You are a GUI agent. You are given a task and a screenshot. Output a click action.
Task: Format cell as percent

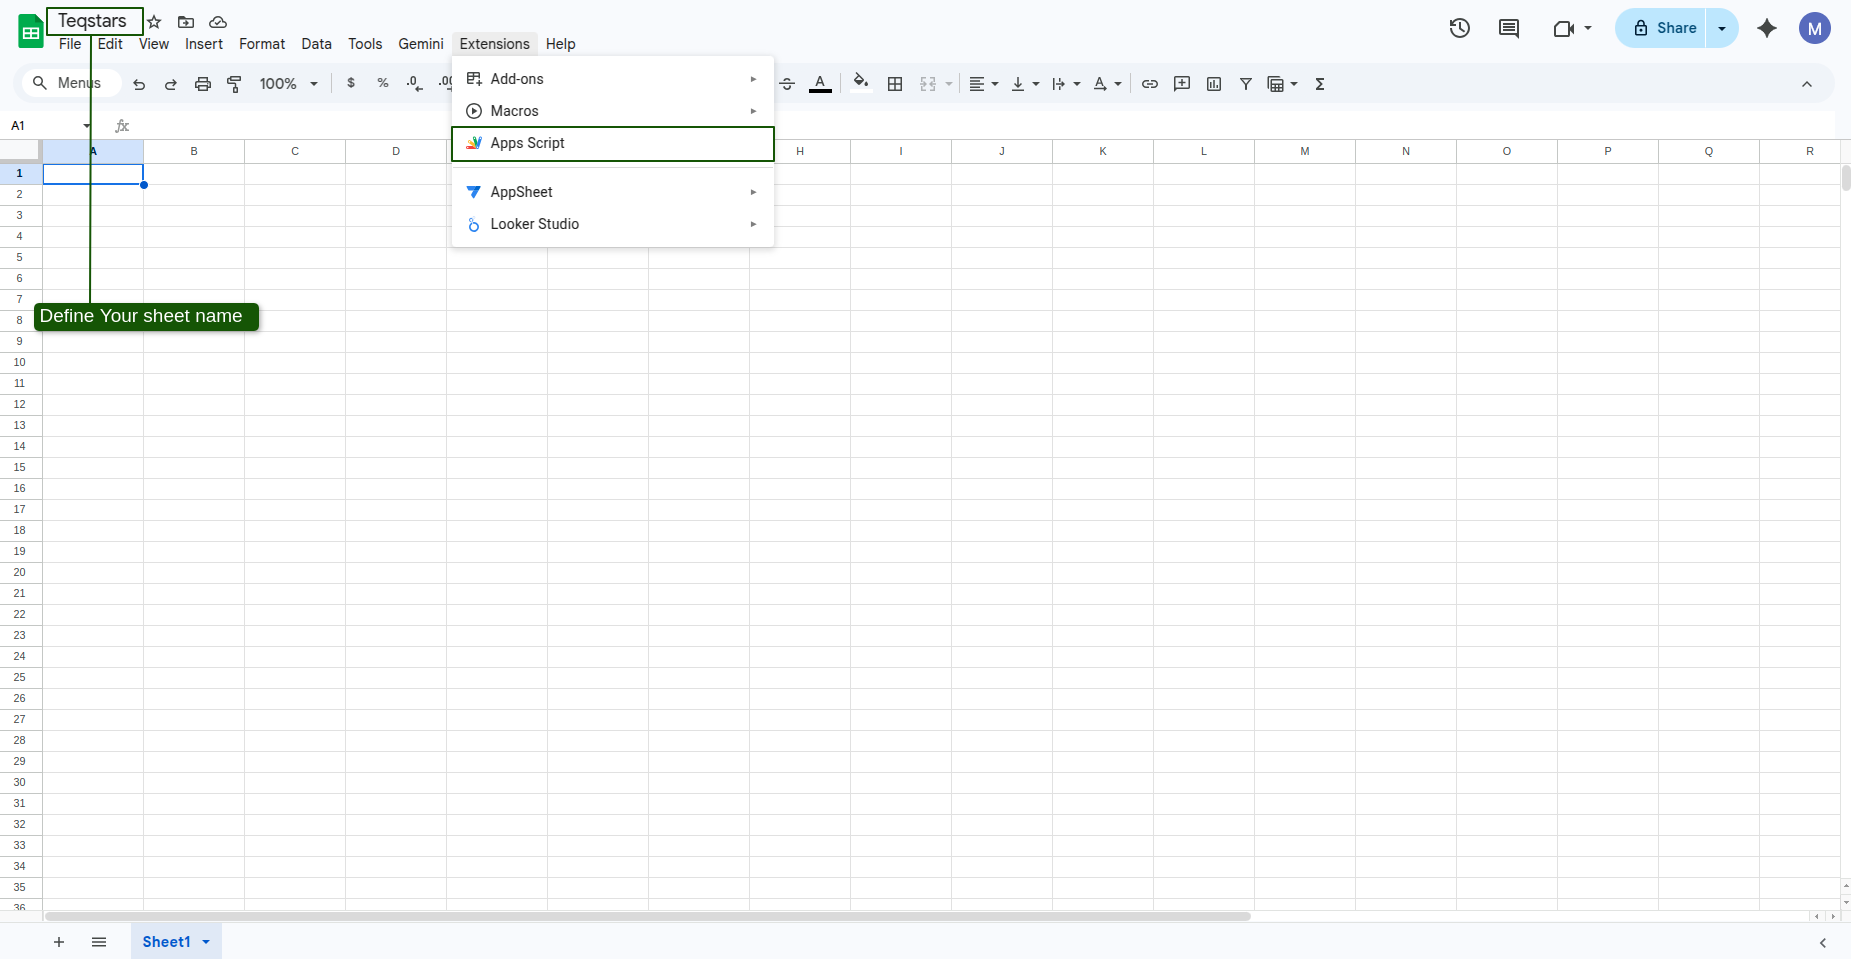click(x=383, y=84)
